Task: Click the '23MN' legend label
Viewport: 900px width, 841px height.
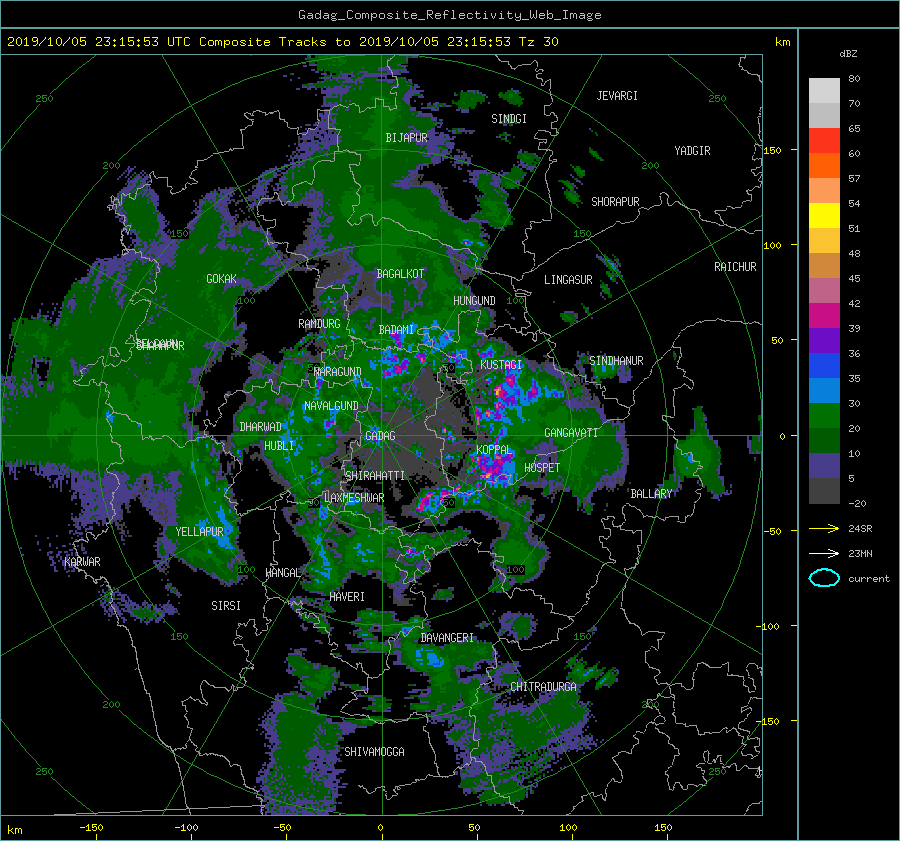Action: coord(860,553)
